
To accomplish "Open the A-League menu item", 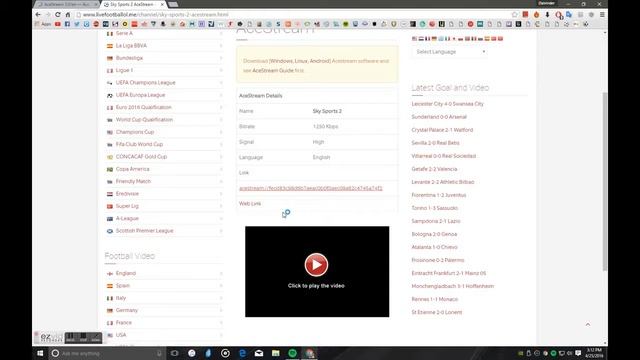I will (127, 218).
